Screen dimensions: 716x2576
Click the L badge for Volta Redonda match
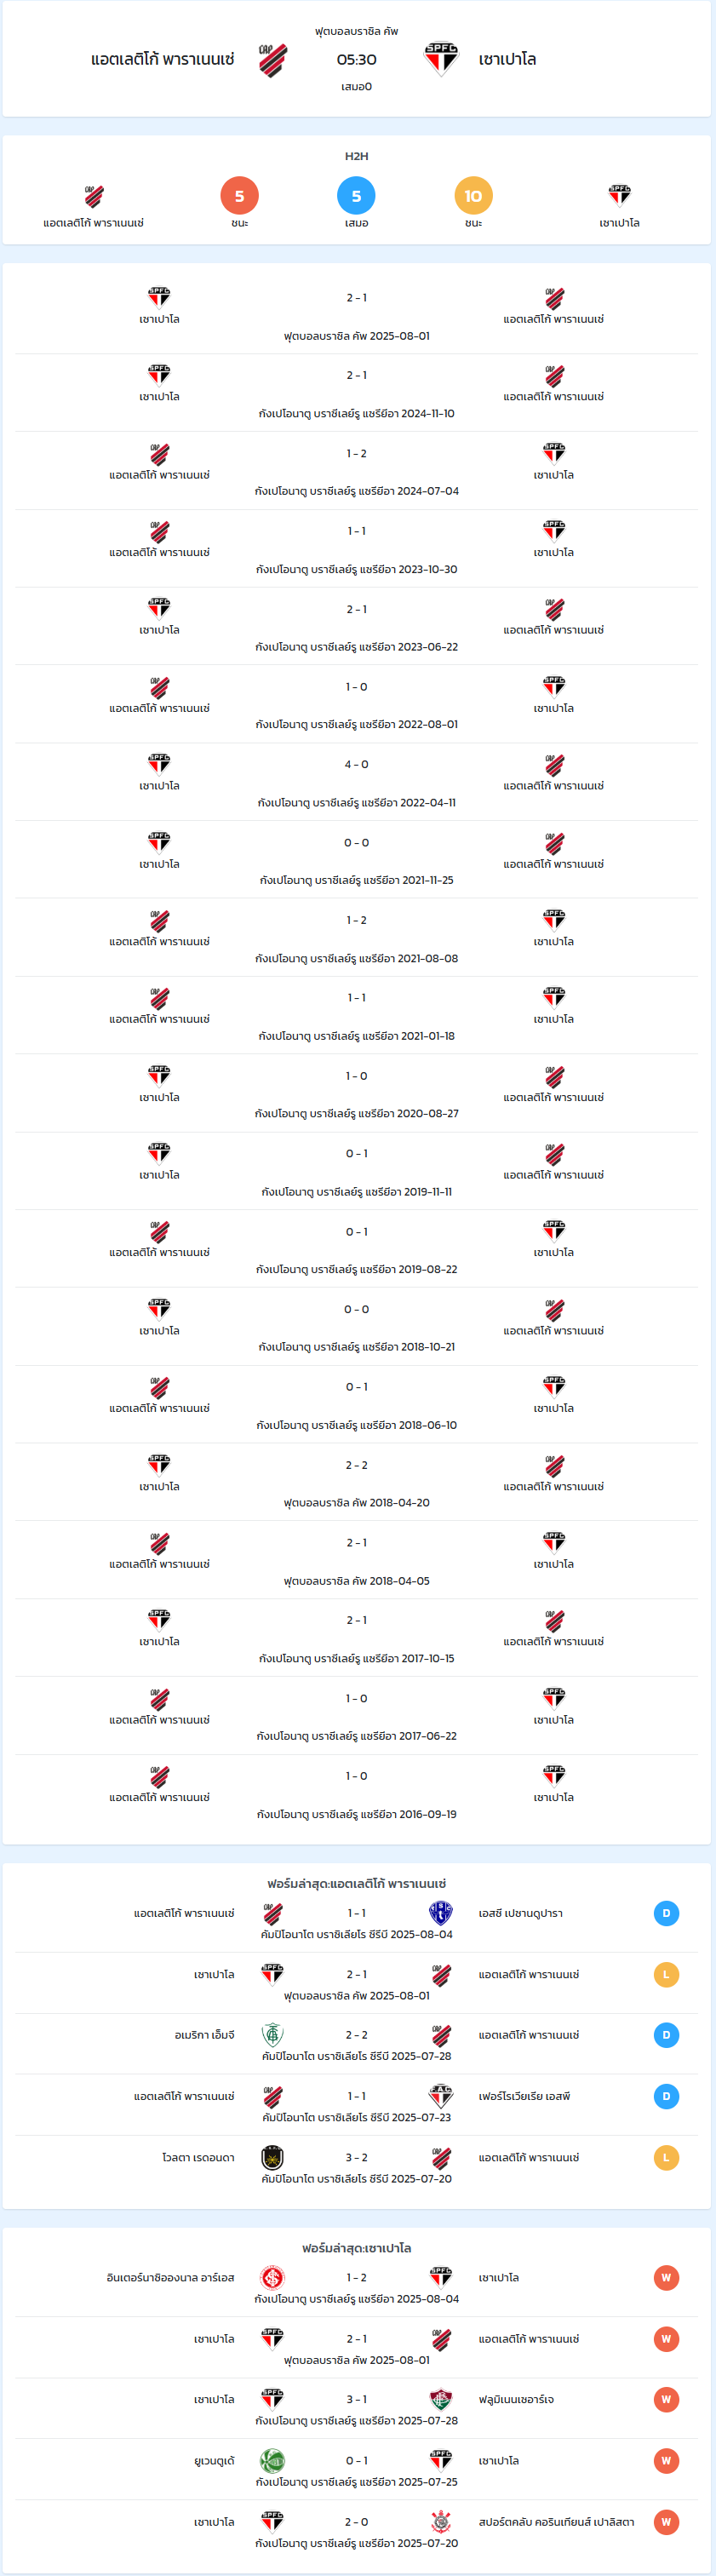(666, 2158)
